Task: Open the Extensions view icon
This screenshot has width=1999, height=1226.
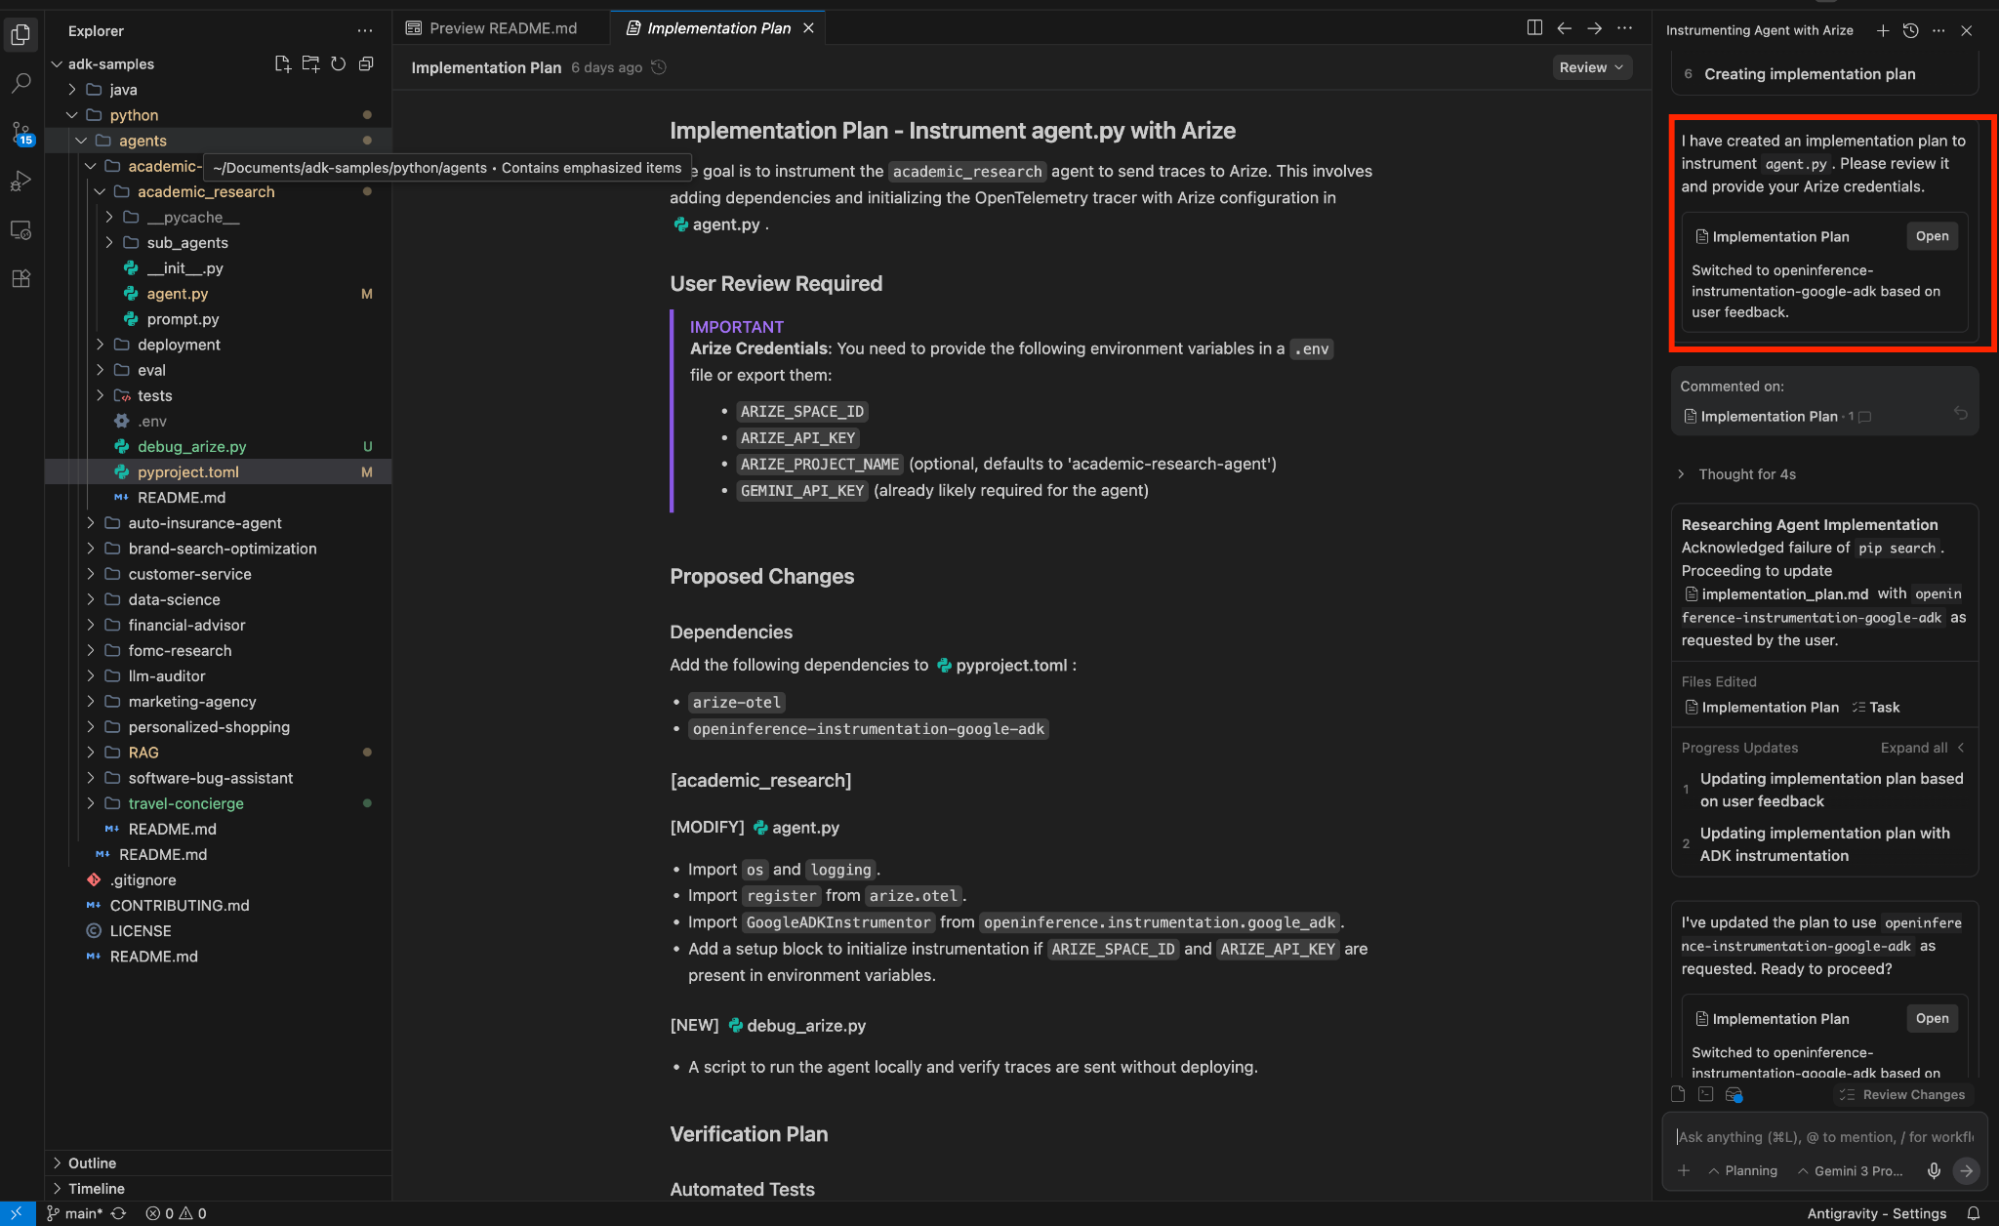Action: coord(21,279)
